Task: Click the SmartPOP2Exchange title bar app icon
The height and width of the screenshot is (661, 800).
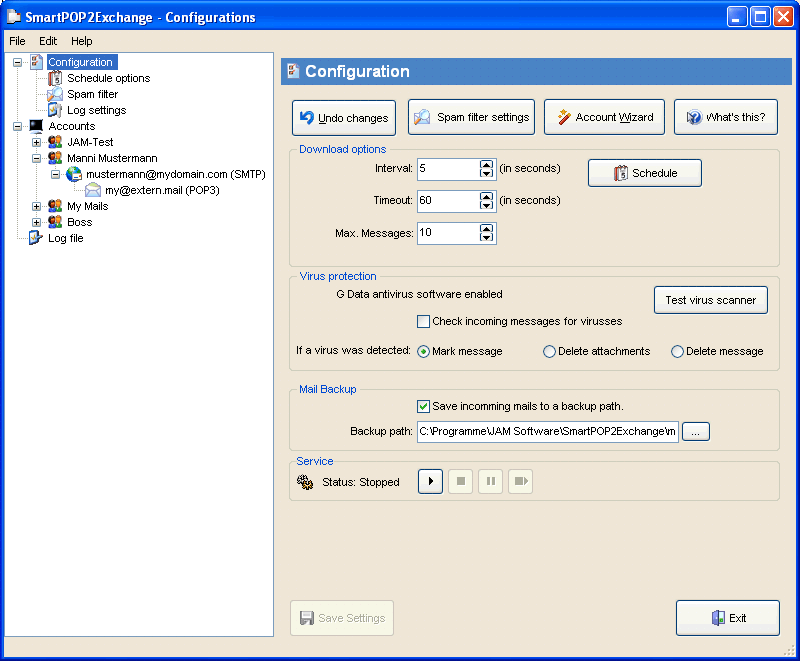Action: tap(14, 17)
